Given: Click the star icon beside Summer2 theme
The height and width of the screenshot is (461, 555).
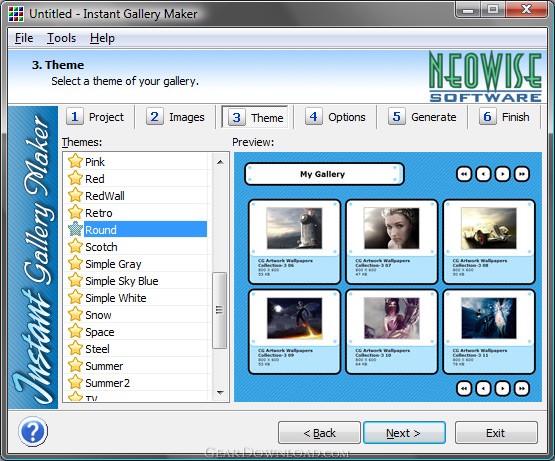Looking at the screenshot, I should coord(75,382).
